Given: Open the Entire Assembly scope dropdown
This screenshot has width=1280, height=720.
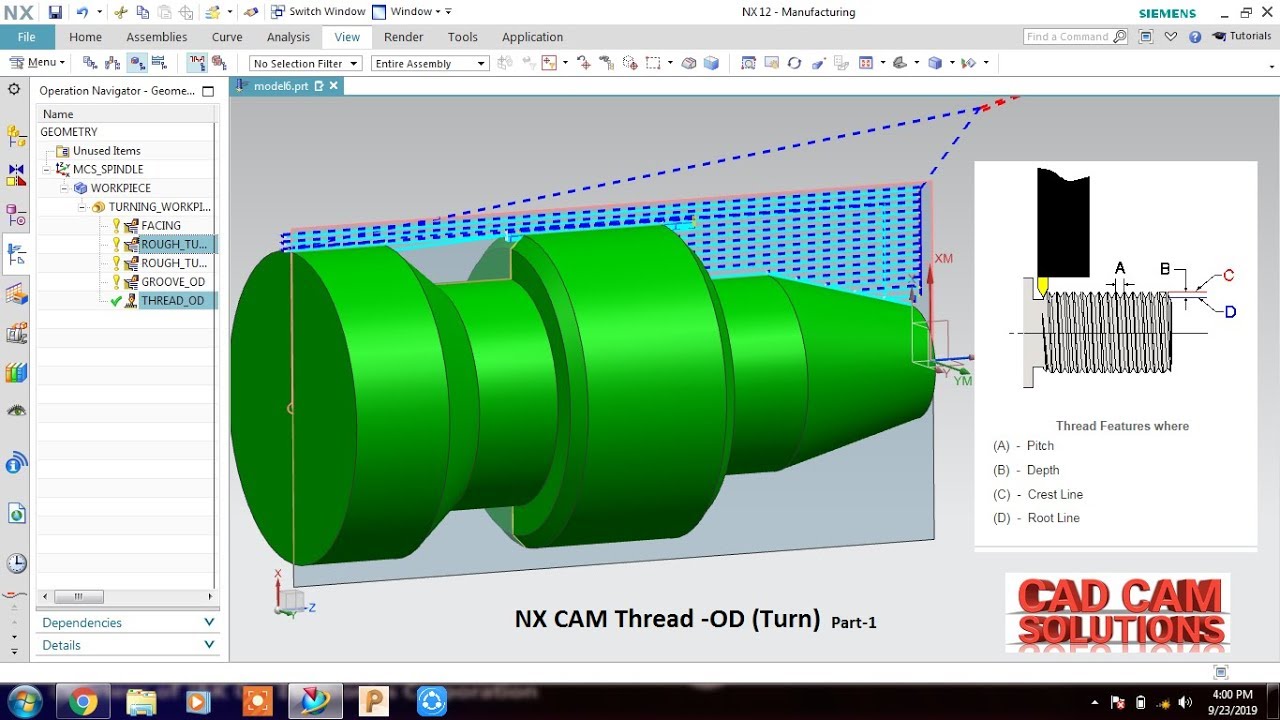Looking at the screenshot, I should tap(430, 63).
